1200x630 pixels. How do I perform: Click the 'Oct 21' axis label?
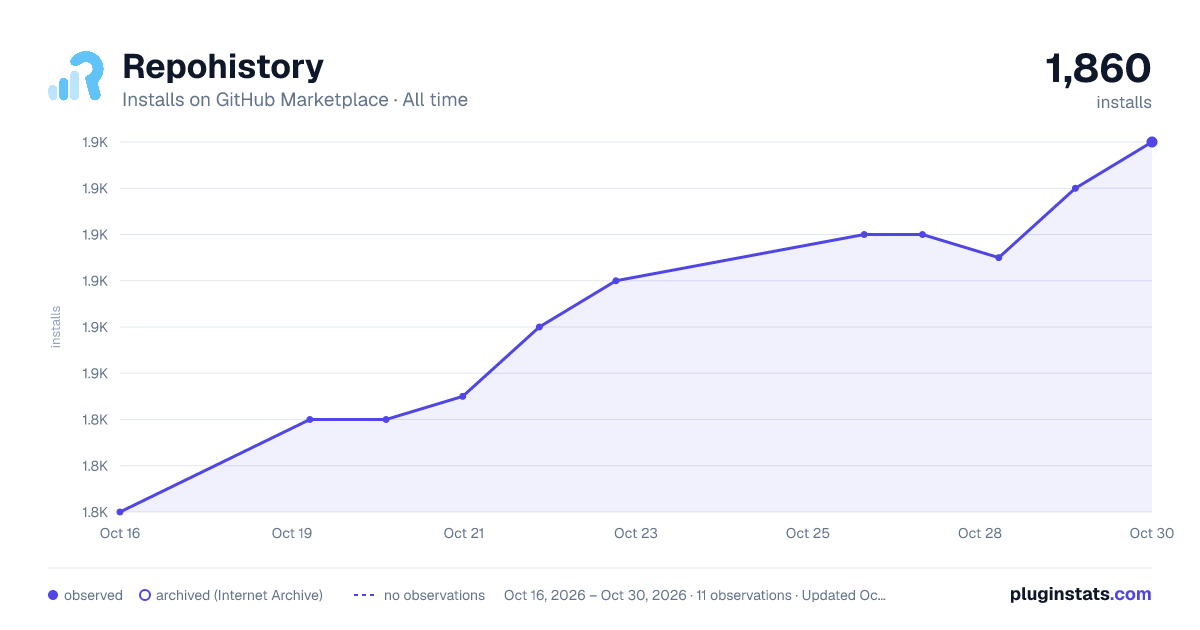tap(464, 534)
